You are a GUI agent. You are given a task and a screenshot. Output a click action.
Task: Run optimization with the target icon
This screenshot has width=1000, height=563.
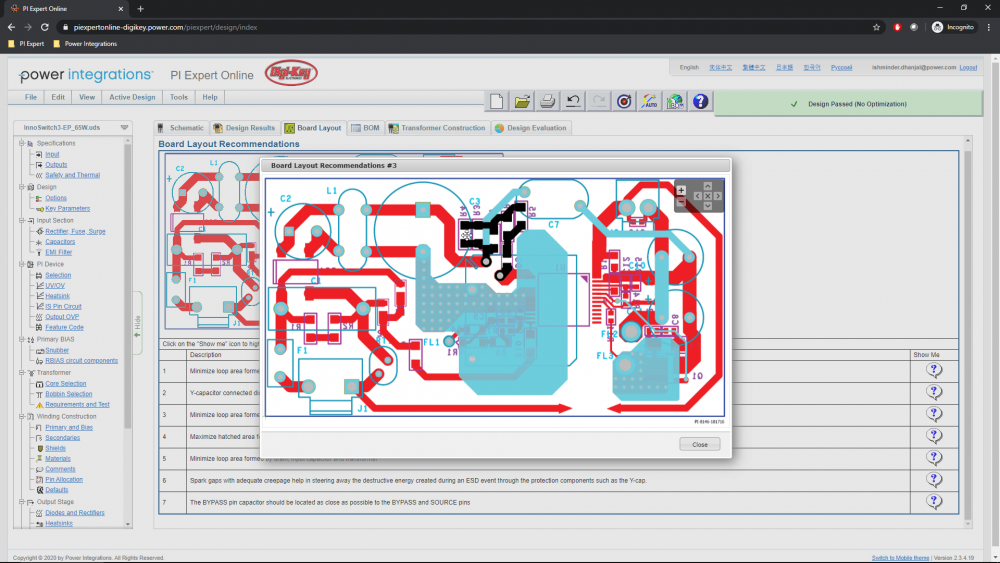[x=624, y=101]
